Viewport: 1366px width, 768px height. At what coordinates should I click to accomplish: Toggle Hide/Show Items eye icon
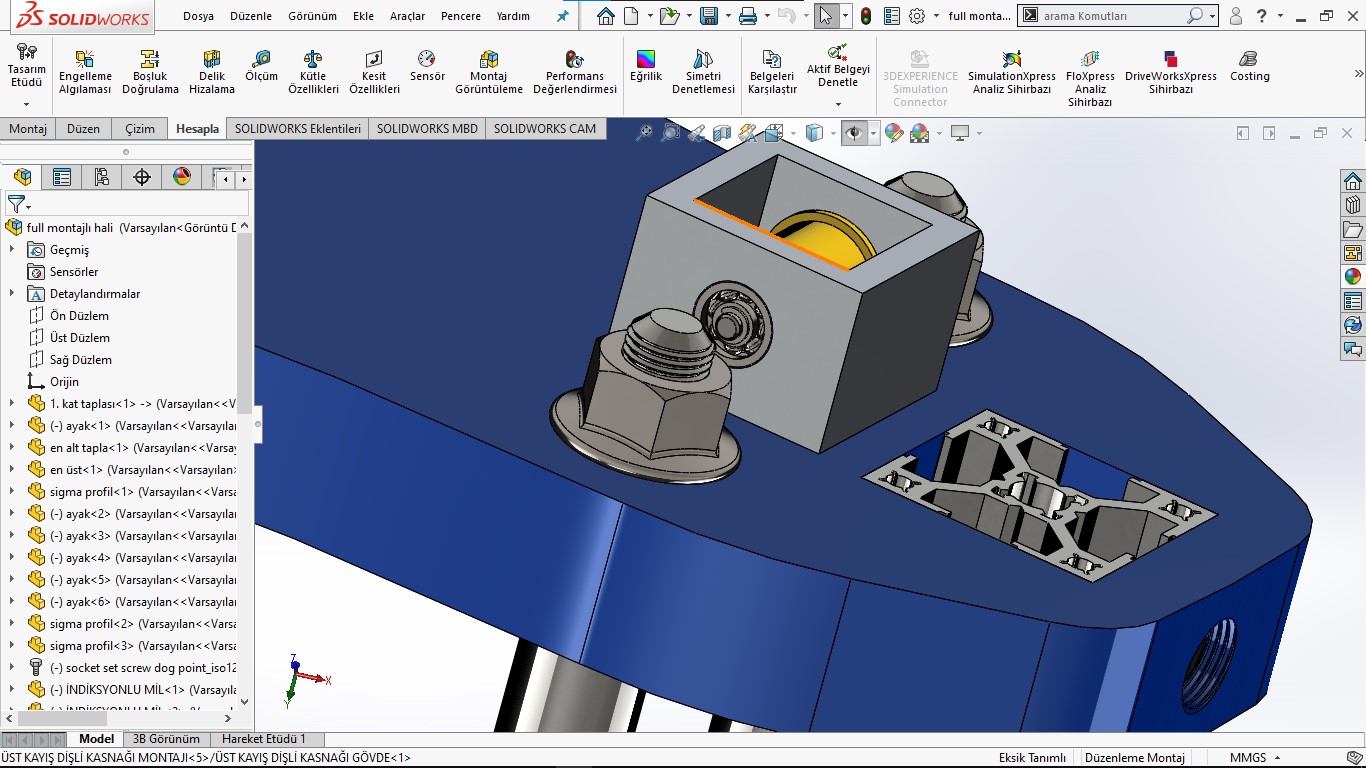click(854, 133)
